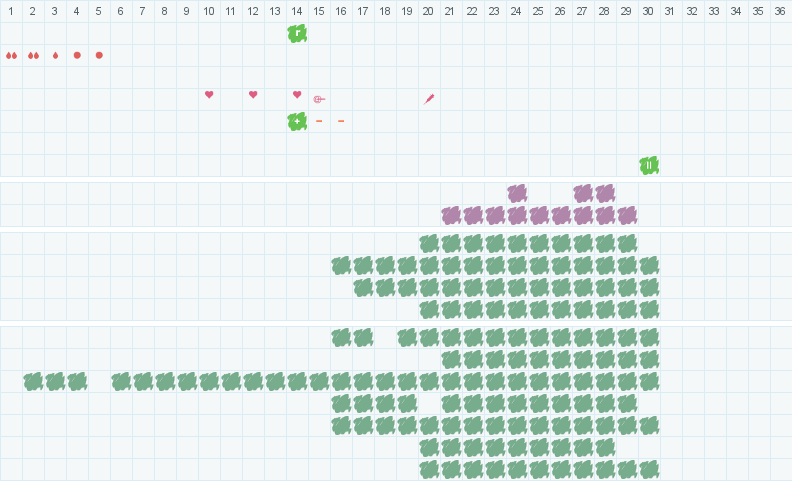Select the heart icon on day 14
This screenshot has height=481, width=792.
(297, 94)
